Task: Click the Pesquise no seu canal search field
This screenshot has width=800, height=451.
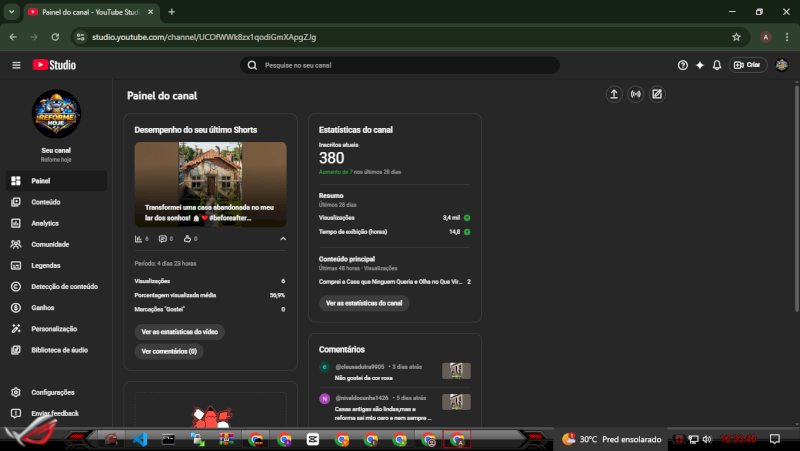Action: click(x=400, y=65)
